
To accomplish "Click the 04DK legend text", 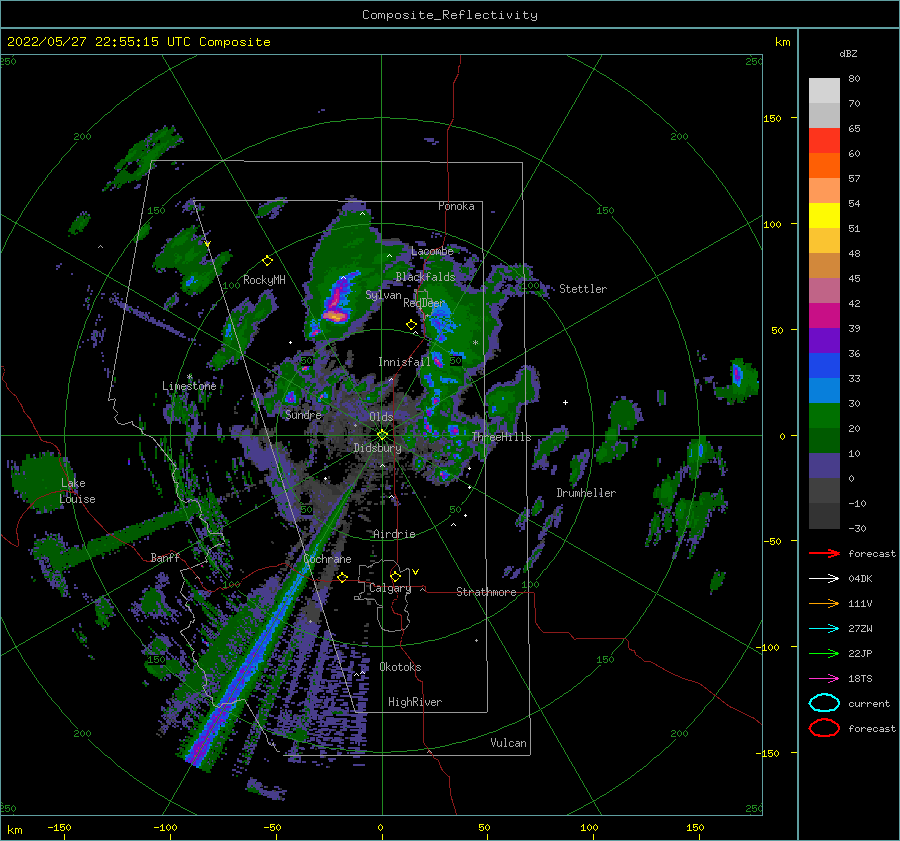I will (860, 579).
